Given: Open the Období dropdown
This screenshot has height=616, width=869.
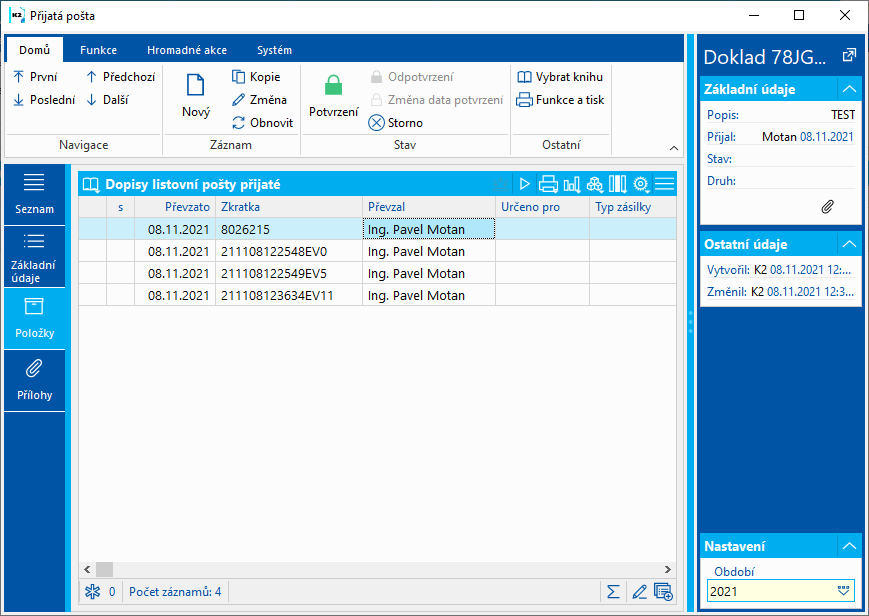Looking at the screenshot, I should point(843,591).
